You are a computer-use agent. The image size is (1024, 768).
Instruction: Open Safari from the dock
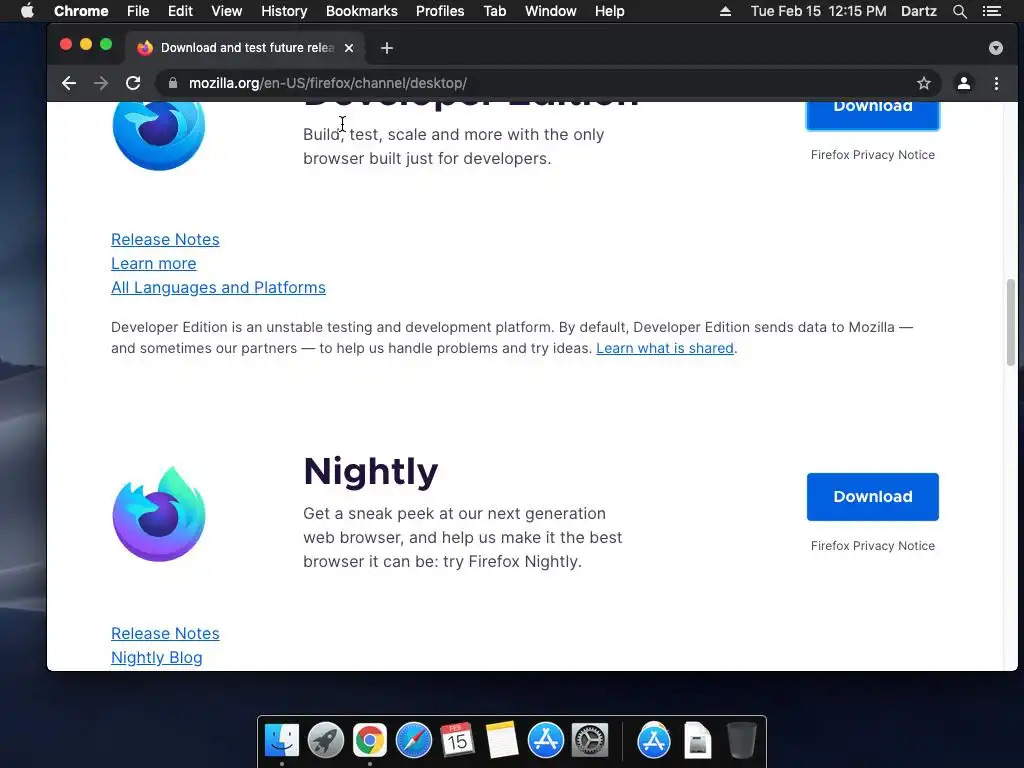coord(413,740)
